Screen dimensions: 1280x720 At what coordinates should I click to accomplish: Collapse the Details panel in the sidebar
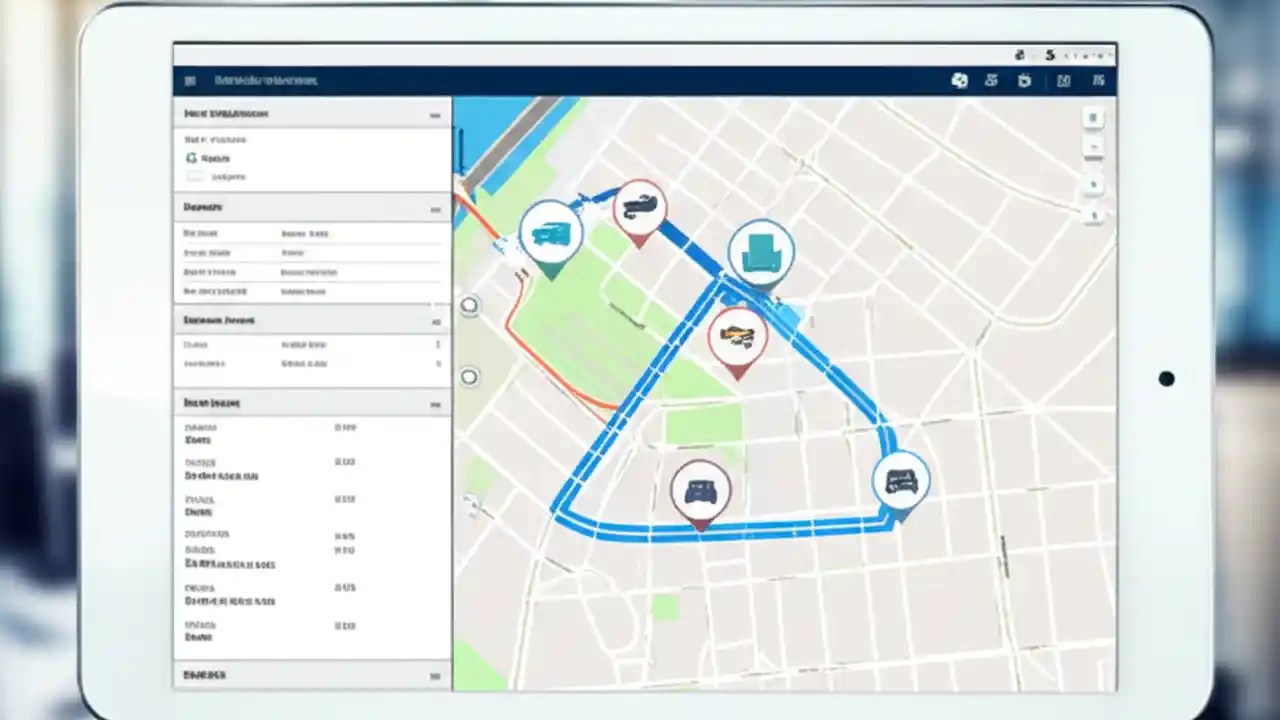[x=435, y=209]
